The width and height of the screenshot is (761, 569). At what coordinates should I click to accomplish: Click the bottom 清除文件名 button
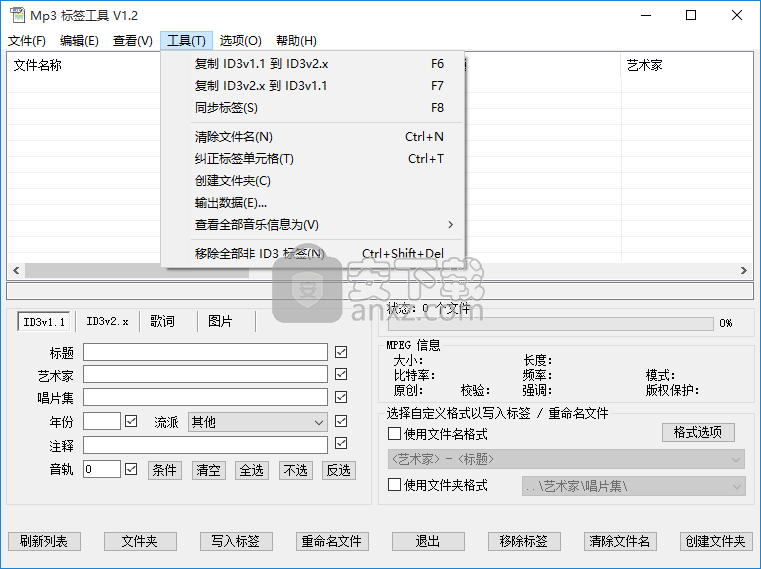(620, 541)
